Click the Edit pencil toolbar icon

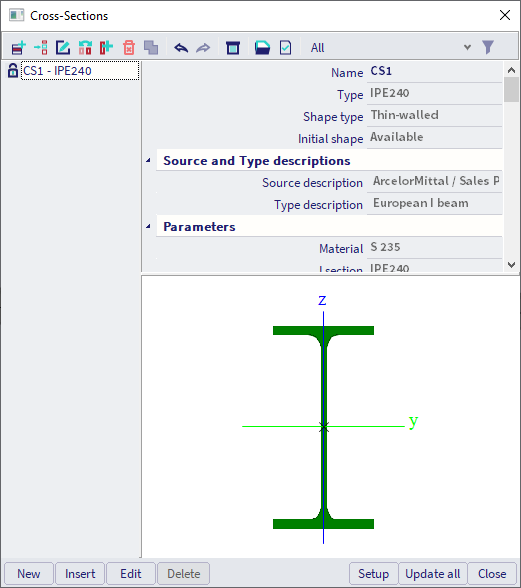[x=63, y=48]
